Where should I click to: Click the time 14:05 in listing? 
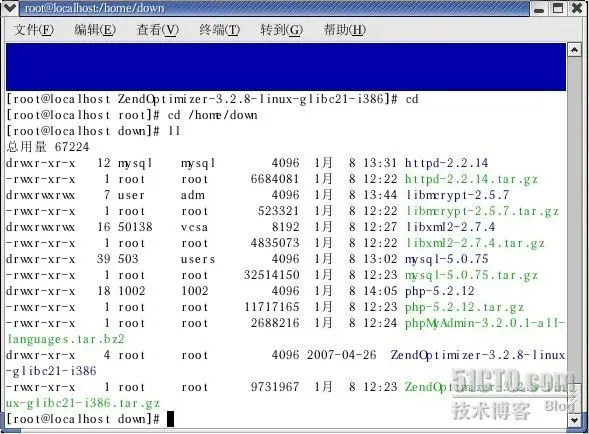pos(380,291)
